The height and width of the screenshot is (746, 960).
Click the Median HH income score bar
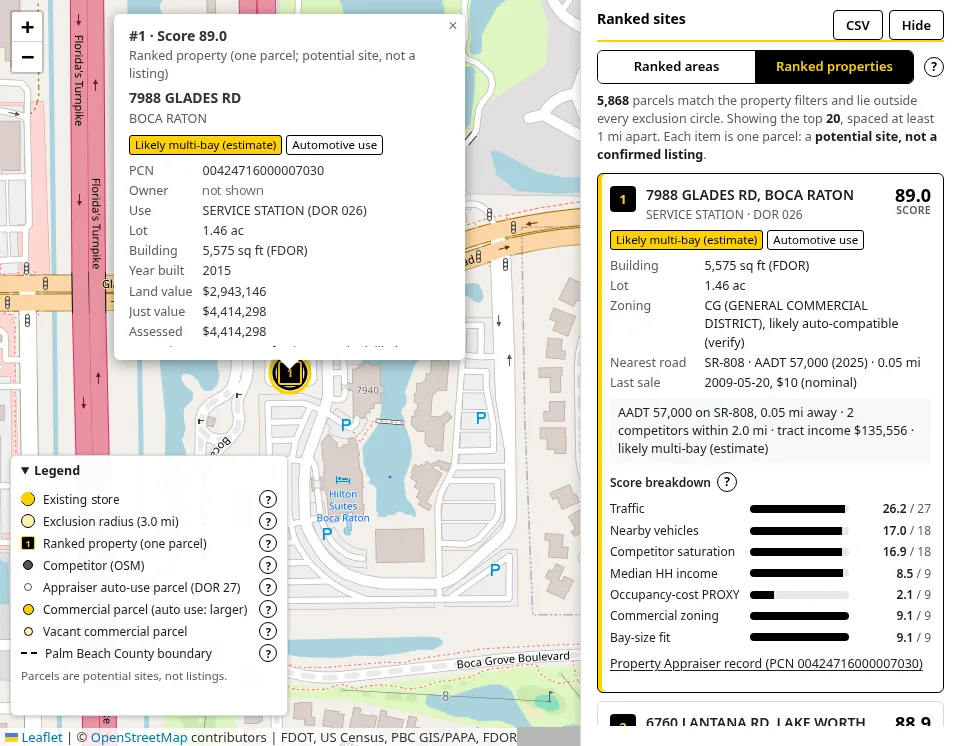(799, 573)
